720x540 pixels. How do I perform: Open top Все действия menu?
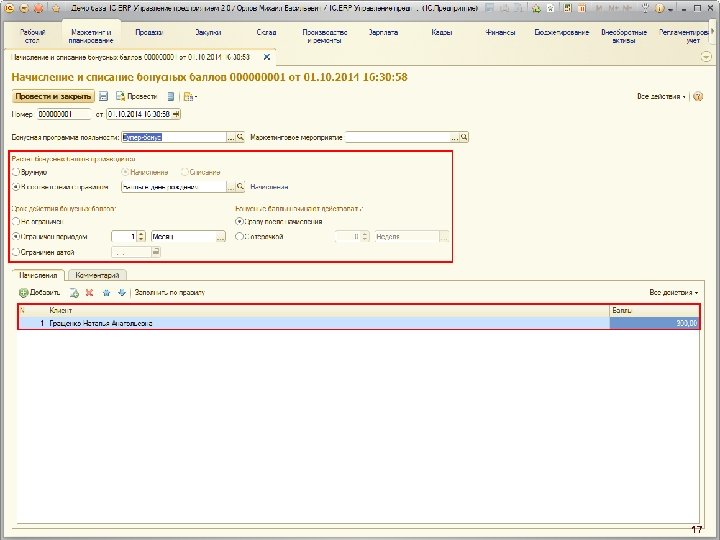tap(661, 96)
